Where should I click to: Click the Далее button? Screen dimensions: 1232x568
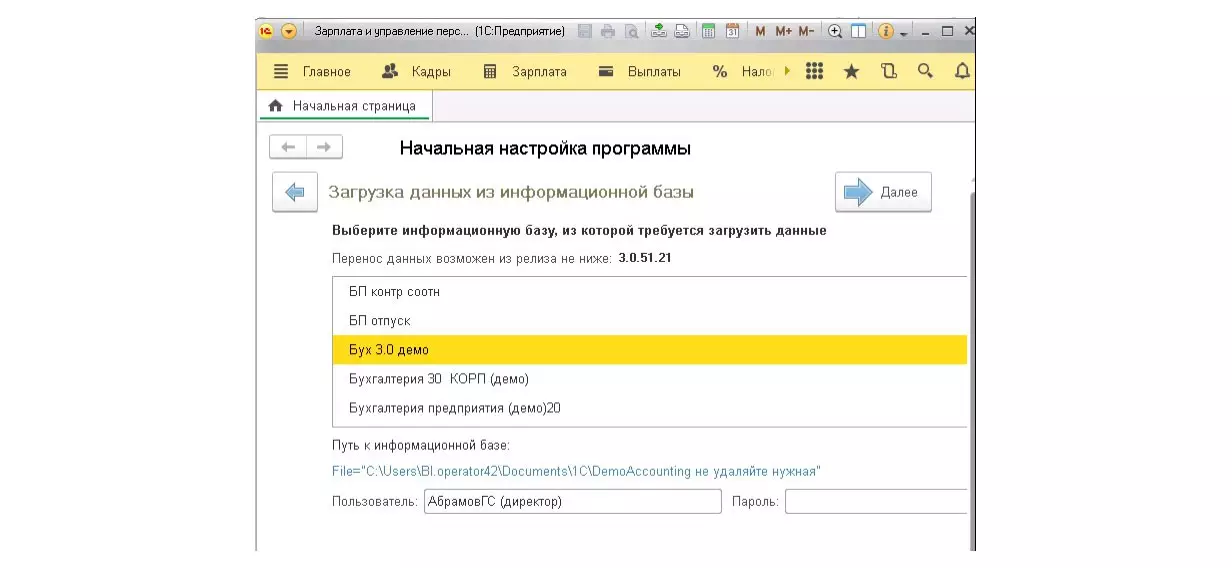[883, 192]
